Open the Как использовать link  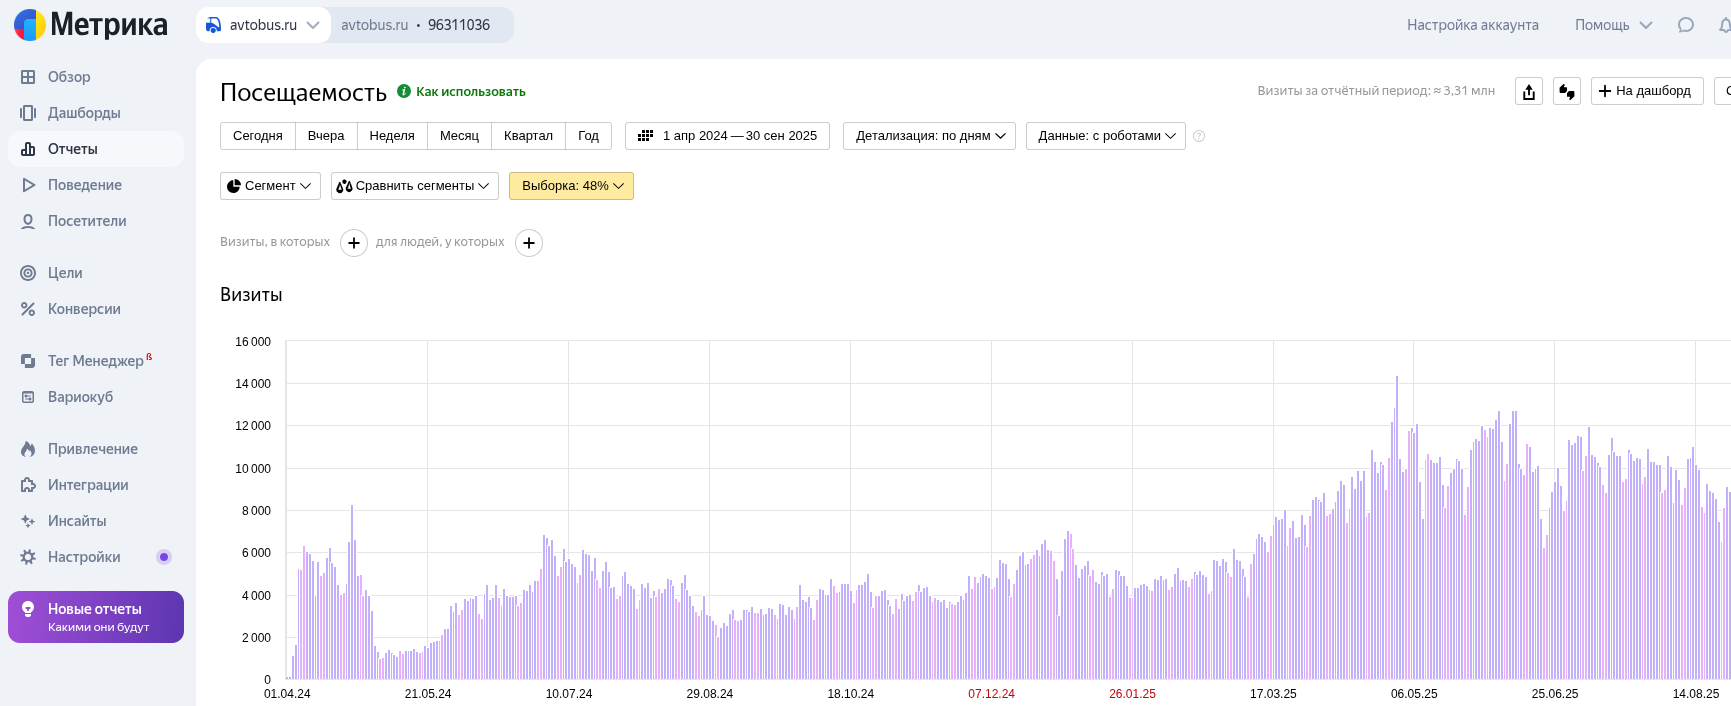click(x=470, y=92)
